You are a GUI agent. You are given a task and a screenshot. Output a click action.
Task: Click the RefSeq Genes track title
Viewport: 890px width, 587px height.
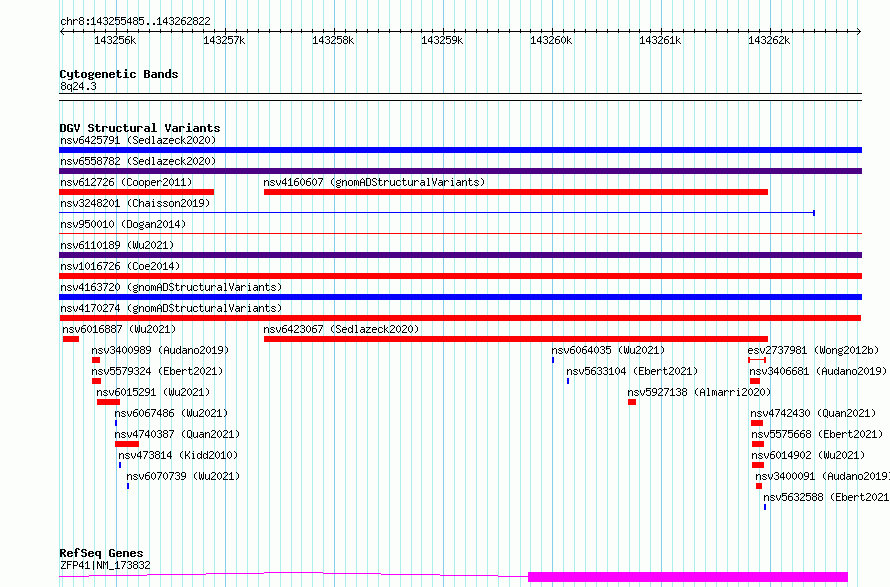102,554
